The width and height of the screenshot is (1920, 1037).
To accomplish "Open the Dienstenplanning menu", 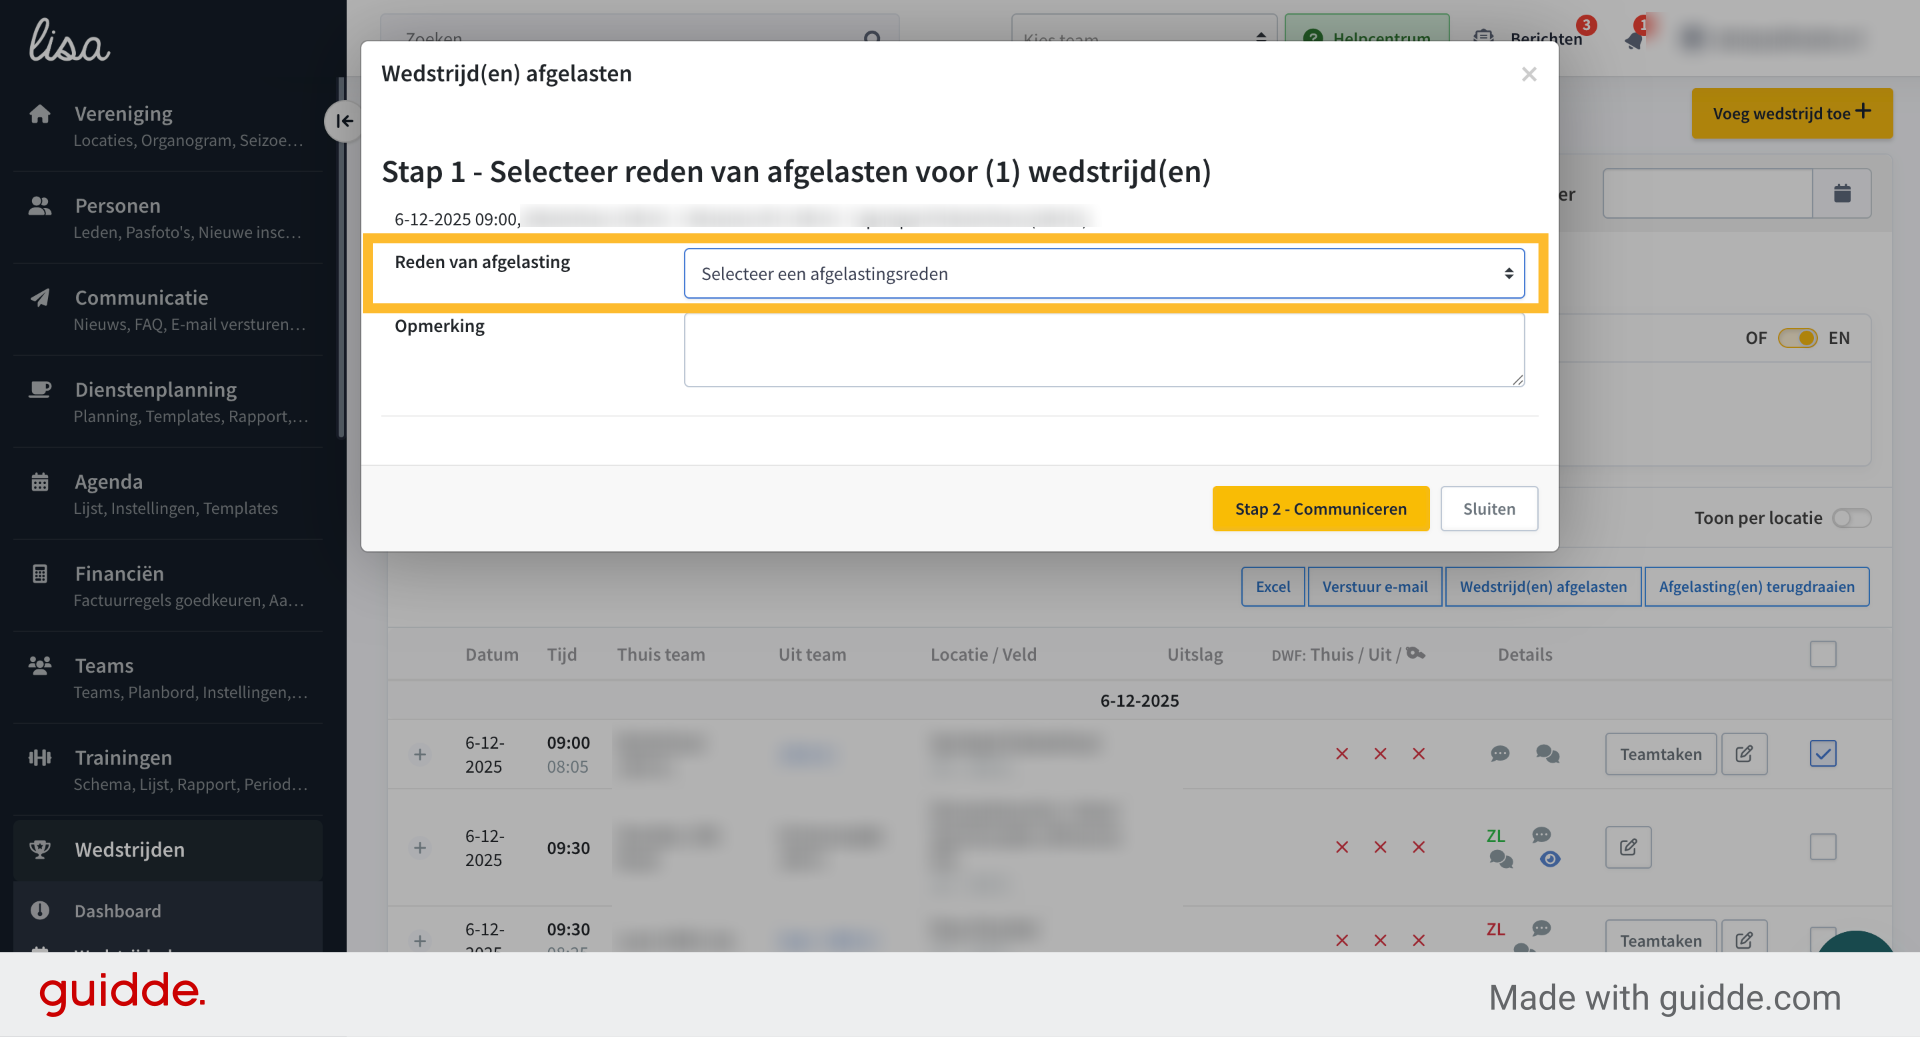I will coord(168,402).
